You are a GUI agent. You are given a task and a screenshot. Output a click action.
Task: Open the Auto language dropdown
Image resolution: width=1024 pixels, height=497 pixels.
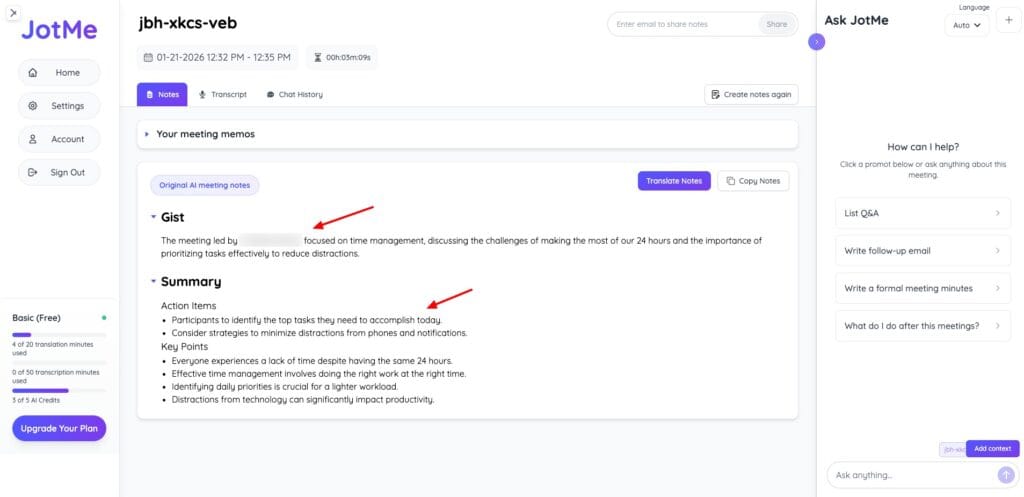tap(967, 25)
